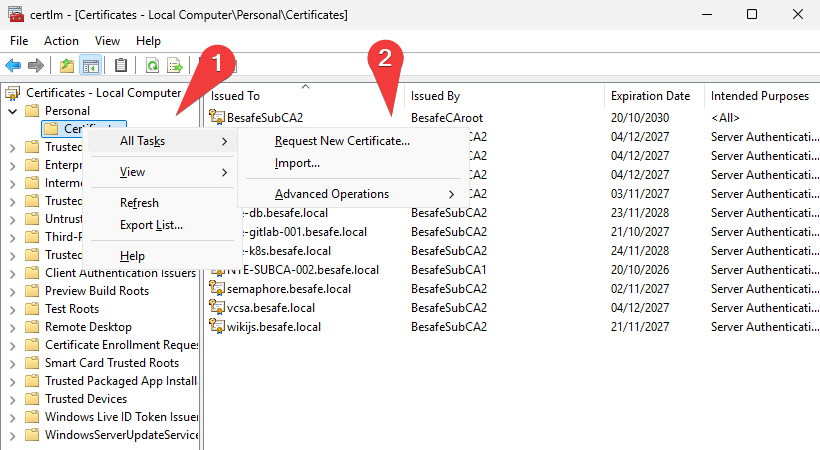Image resolution: width=820 pixels, height=450 pixels.
Task: Click the clipboard Paste toolbar icon
Action: pyautogui.click(x=121, y=65)
